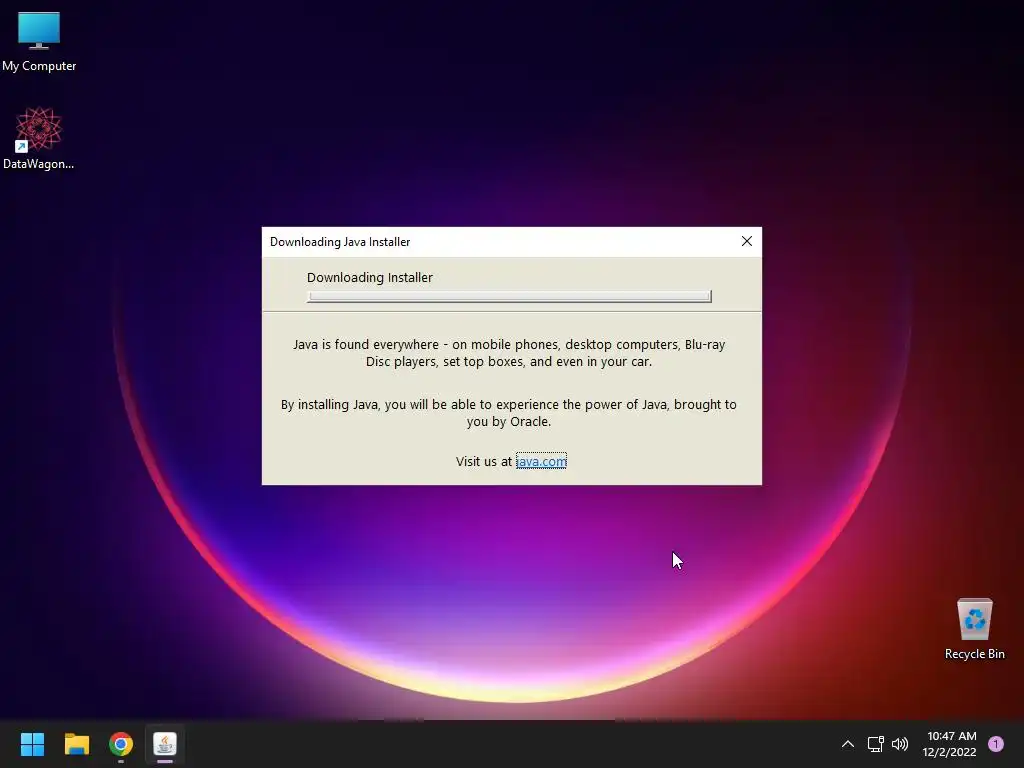Open the volume control tray icon
The height and width of the screenshot is (768, 1024).
pos(900,744)
